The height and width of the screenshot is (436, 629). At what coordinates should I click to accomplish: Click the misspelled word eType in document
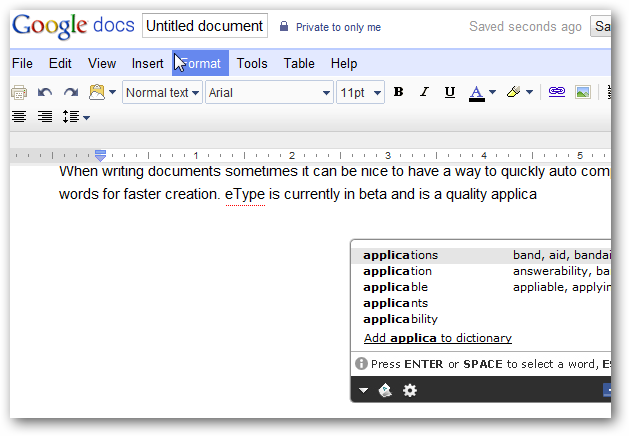tap(245, 195)
